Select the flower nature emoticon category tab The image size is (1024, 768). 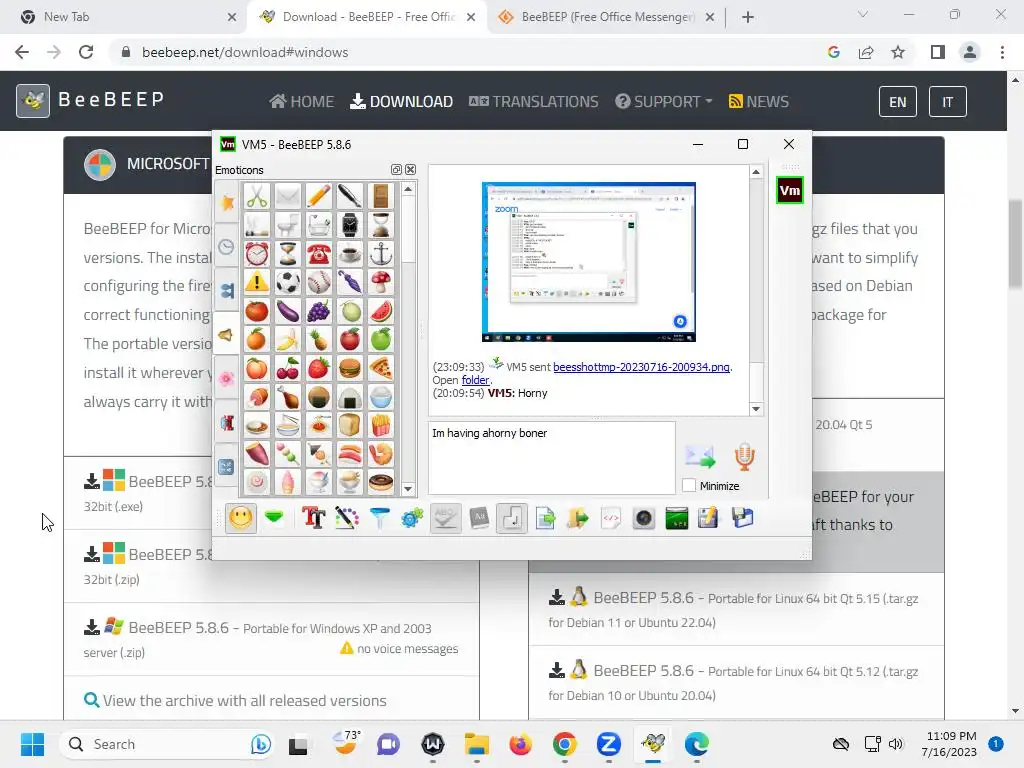tap(227, 378)
